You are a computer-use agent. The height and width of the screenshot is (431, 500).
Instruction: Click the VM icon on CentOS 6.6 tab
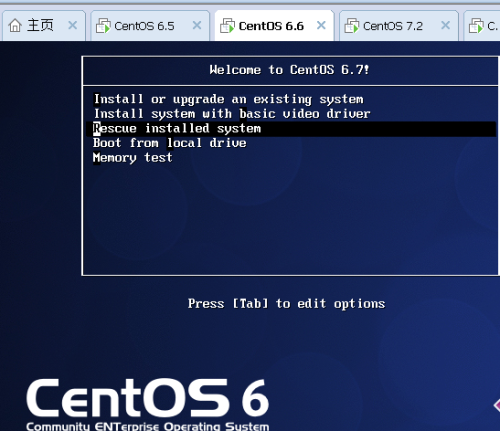[x=227, y=26]
